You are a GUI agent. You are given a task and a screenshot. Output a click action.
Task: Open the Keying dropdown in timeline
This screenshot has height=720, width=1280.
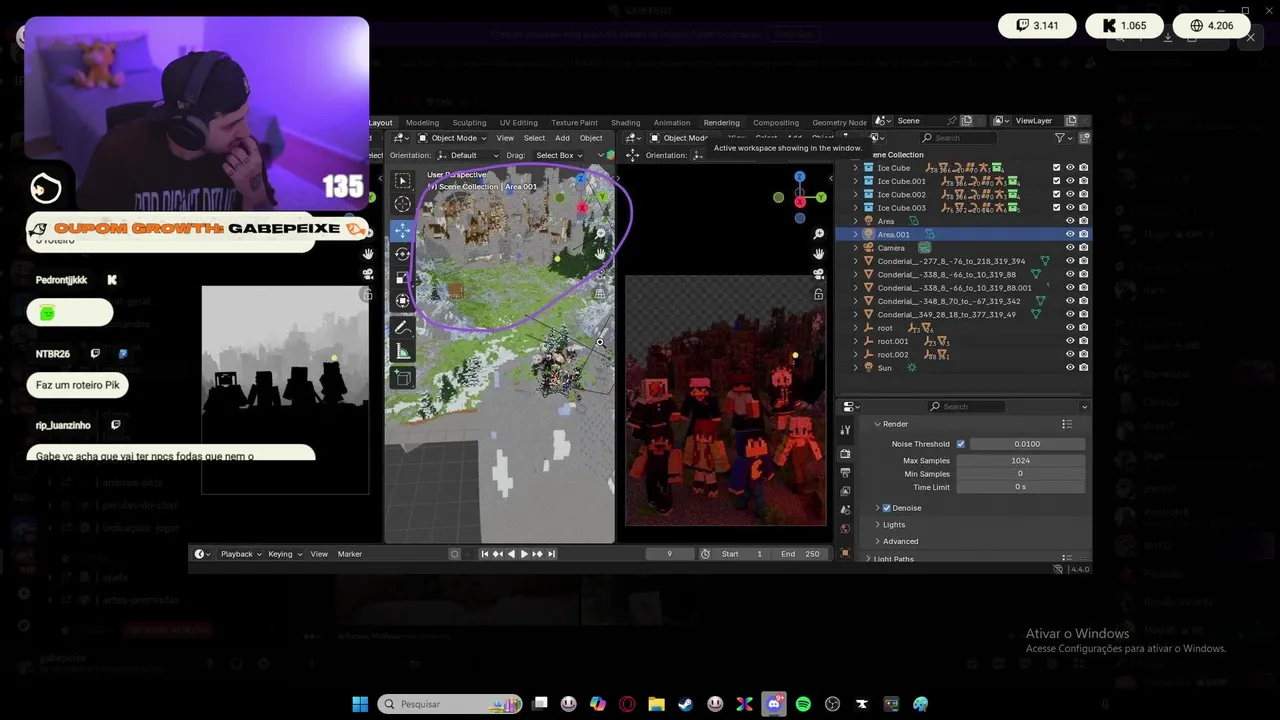(284, 554)
